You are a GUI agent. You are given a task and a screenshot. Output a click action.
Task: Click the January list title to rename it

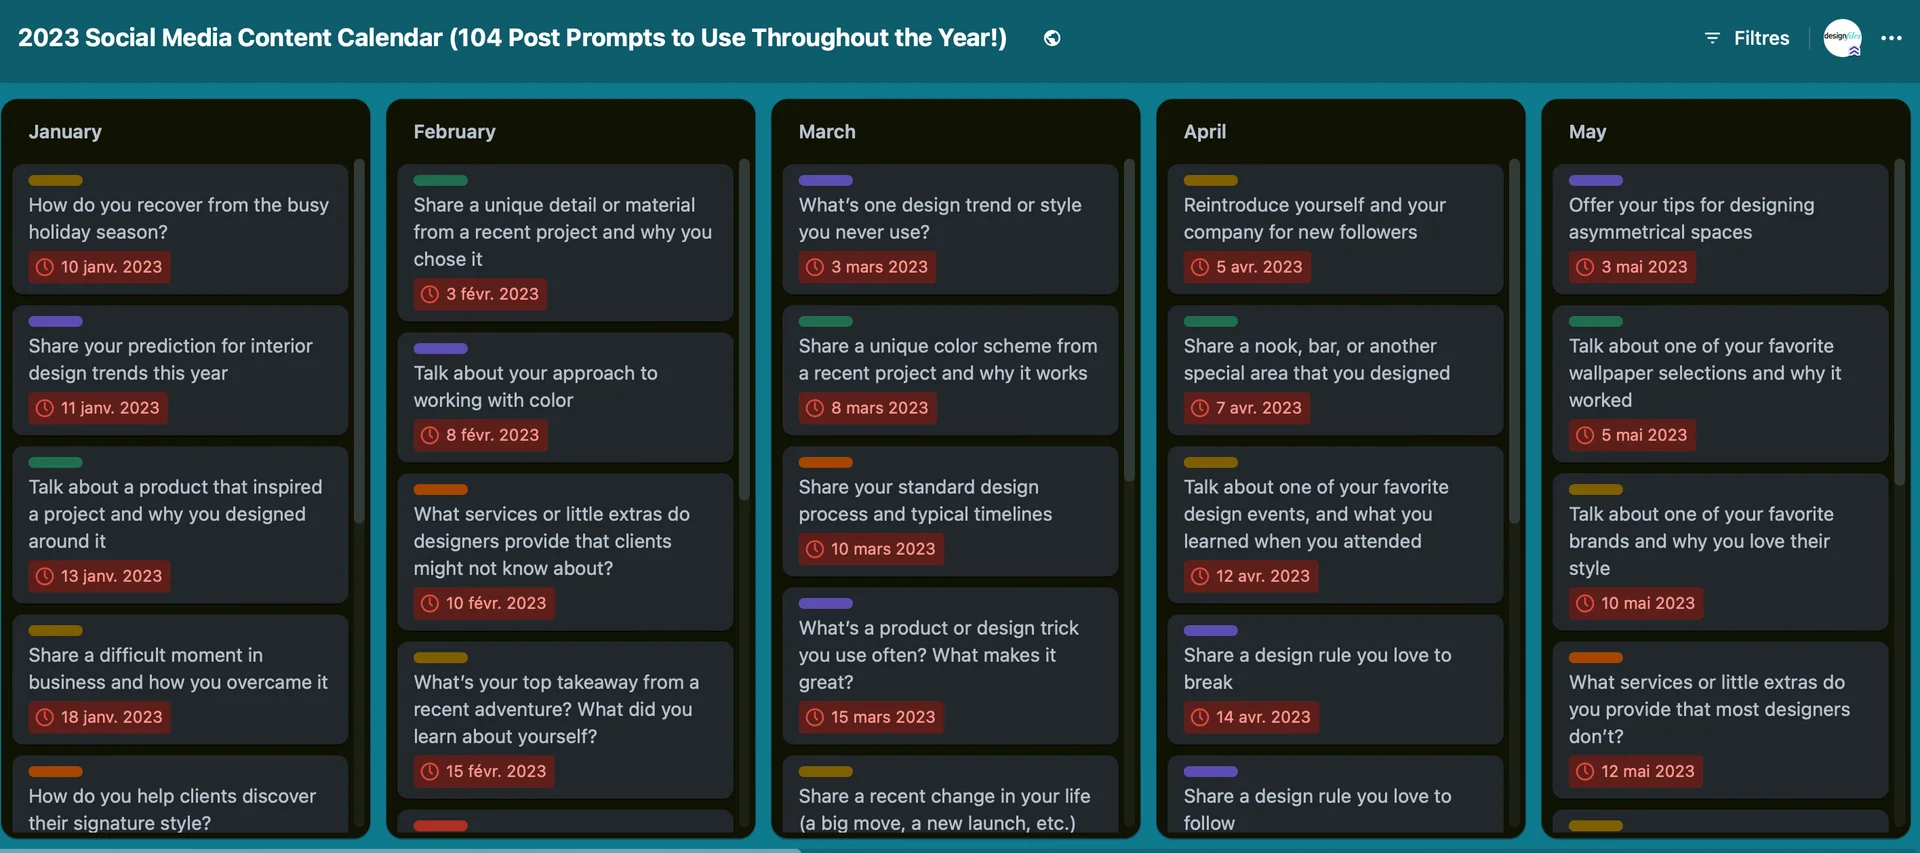[x=65, y=131]
